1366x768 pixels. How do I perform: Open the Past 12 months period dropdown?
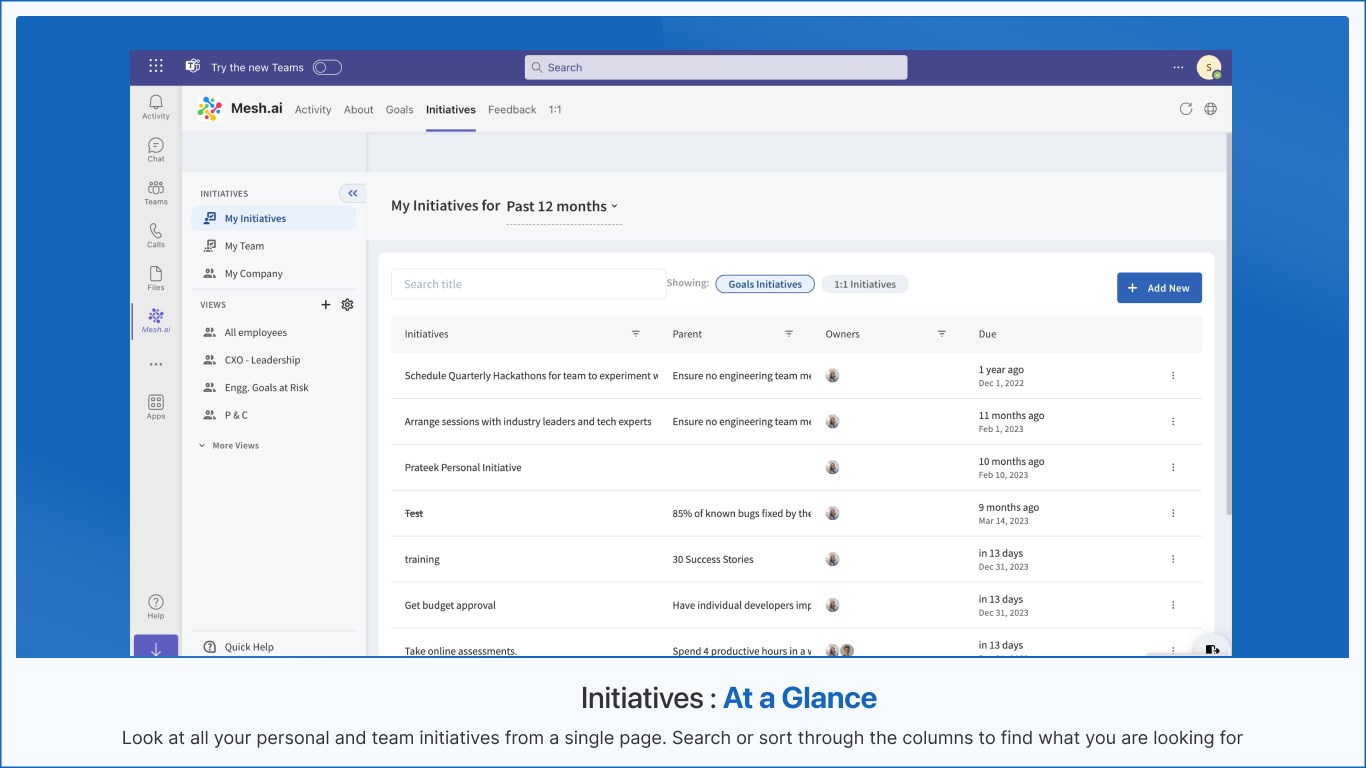(x=563, y=207)
